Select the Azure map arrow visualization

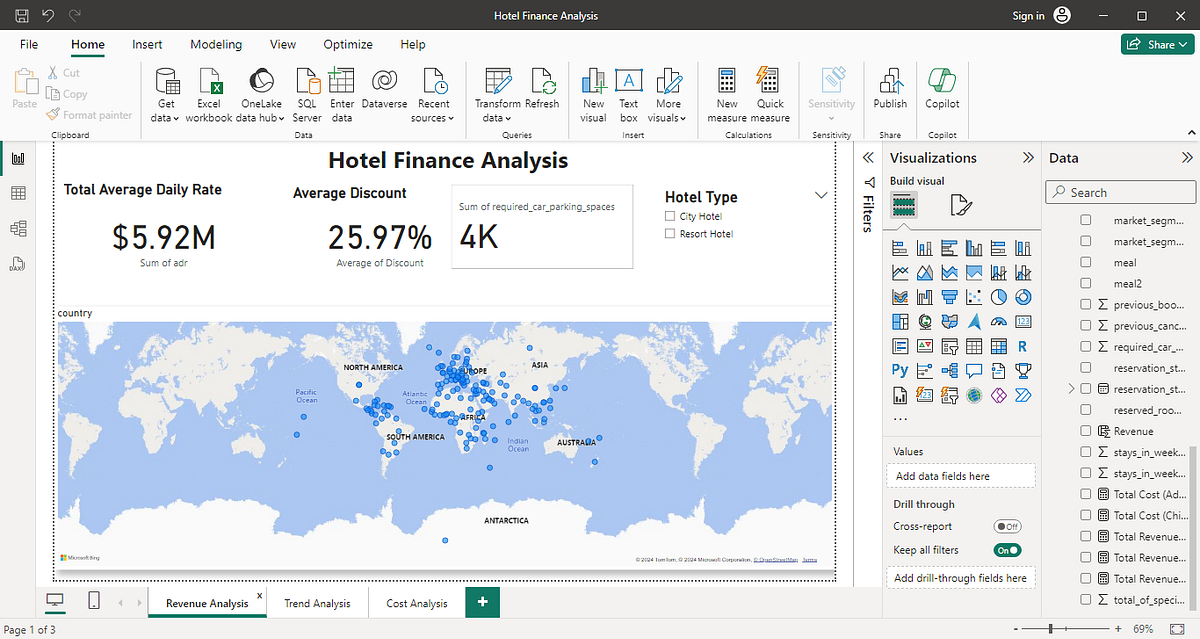click(x=974, y=321)
